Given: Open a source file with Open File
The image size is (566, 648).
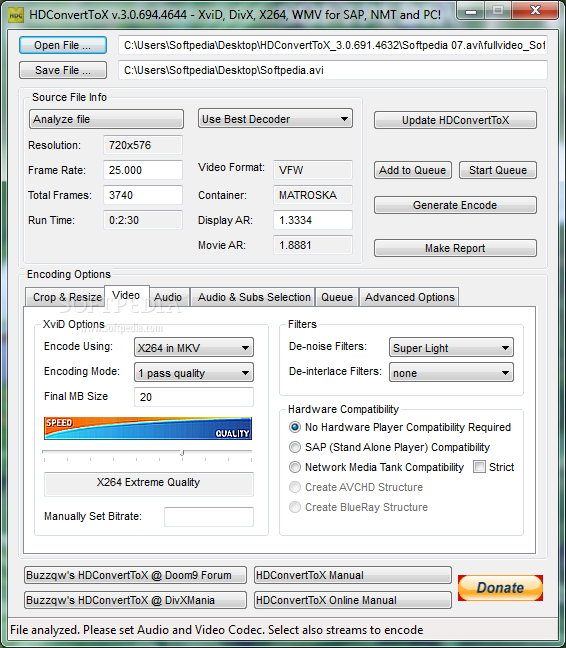Looking at the screenshot, I should pyautogui.click(x=63, y=45).
